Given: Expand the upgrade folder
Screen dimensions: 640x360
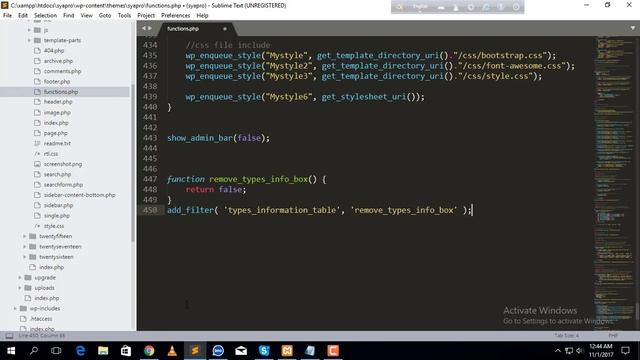Looking at the screenshot, I should [20, 277].
